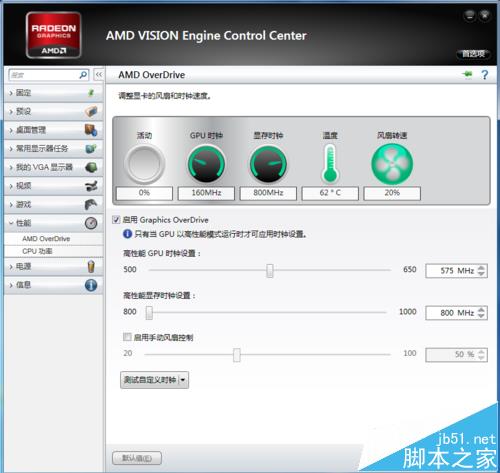Viewport: 500px width, 473px height.
Task: Click the high-performance memory clock slider handle
Action: [149, 313]
